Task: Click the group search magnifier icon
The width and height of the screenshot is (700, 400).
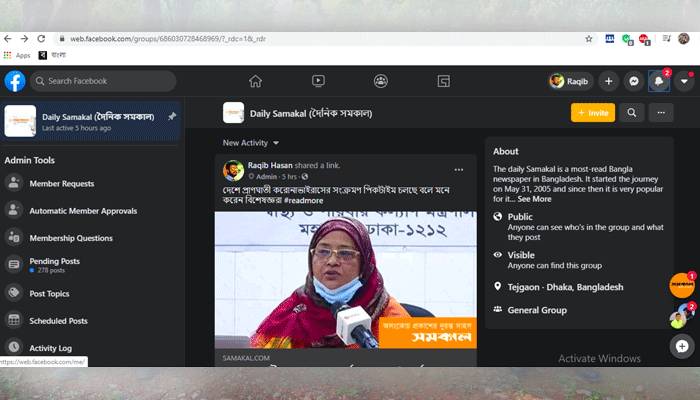Action: [632, 112]
